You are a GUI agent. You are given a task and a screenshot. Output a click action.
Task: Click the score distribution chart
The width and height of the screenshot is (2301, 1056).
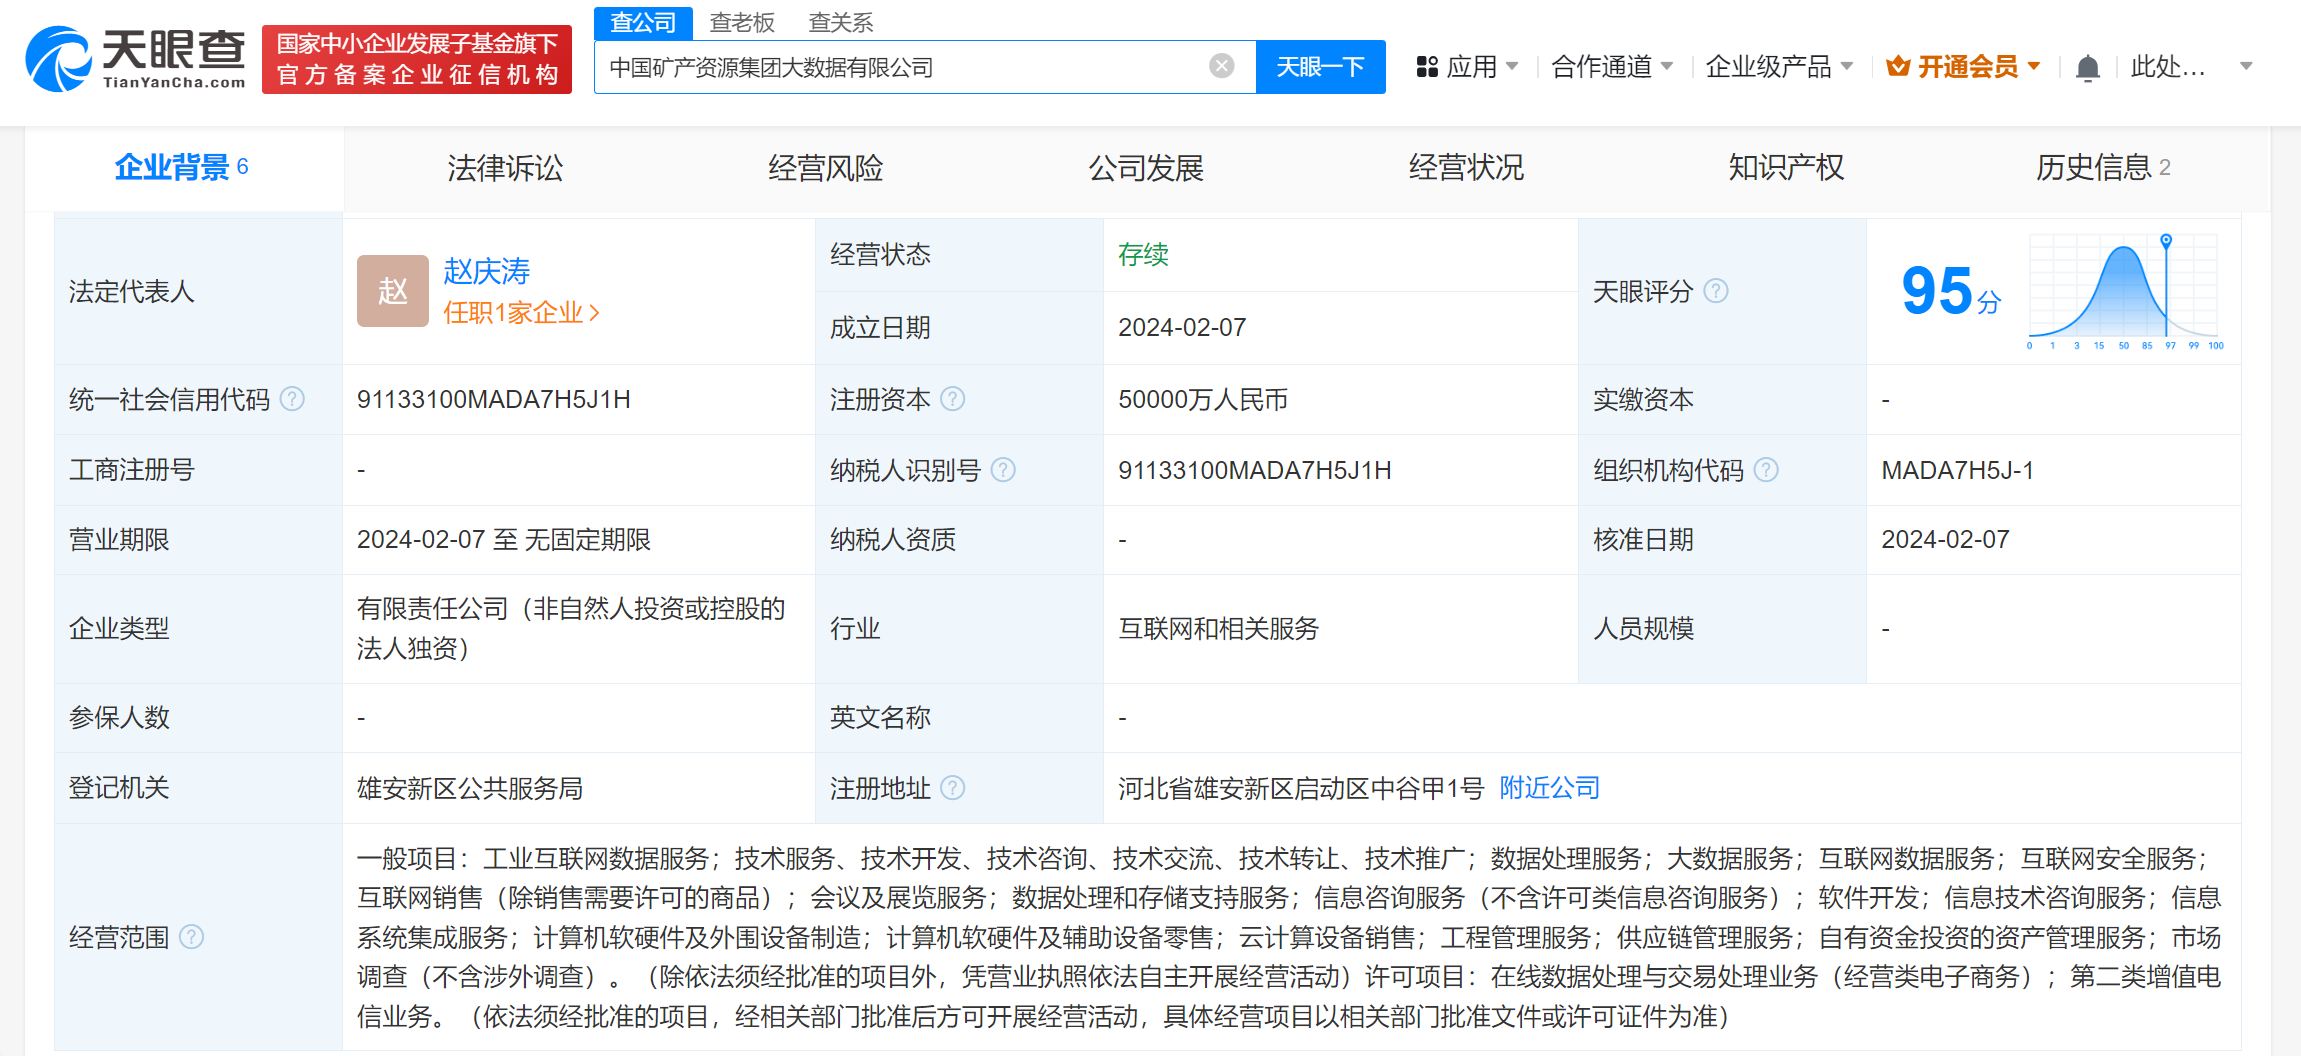[x=2126, y=291]
